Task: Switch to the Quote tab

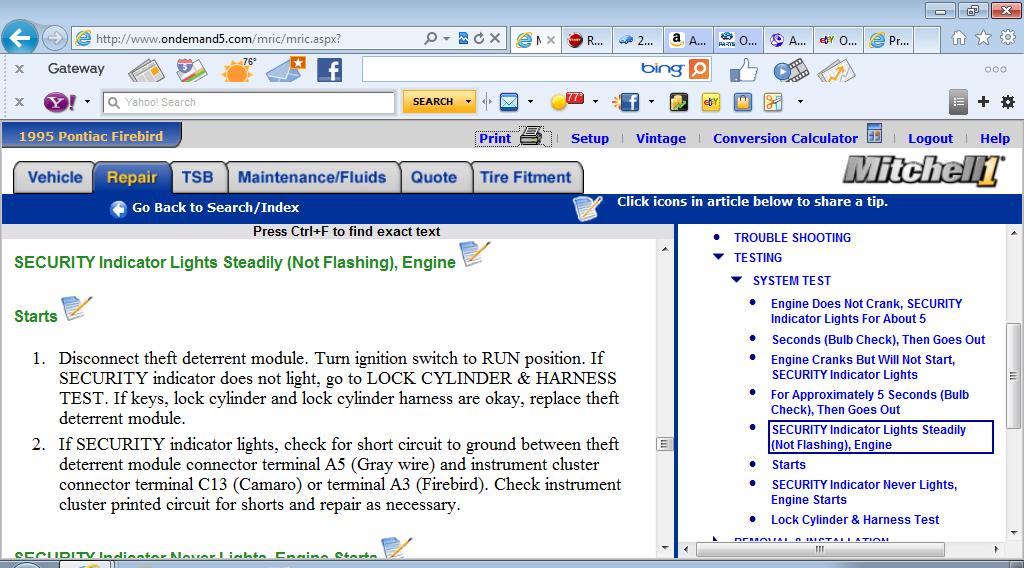Action: coord(434,177)
